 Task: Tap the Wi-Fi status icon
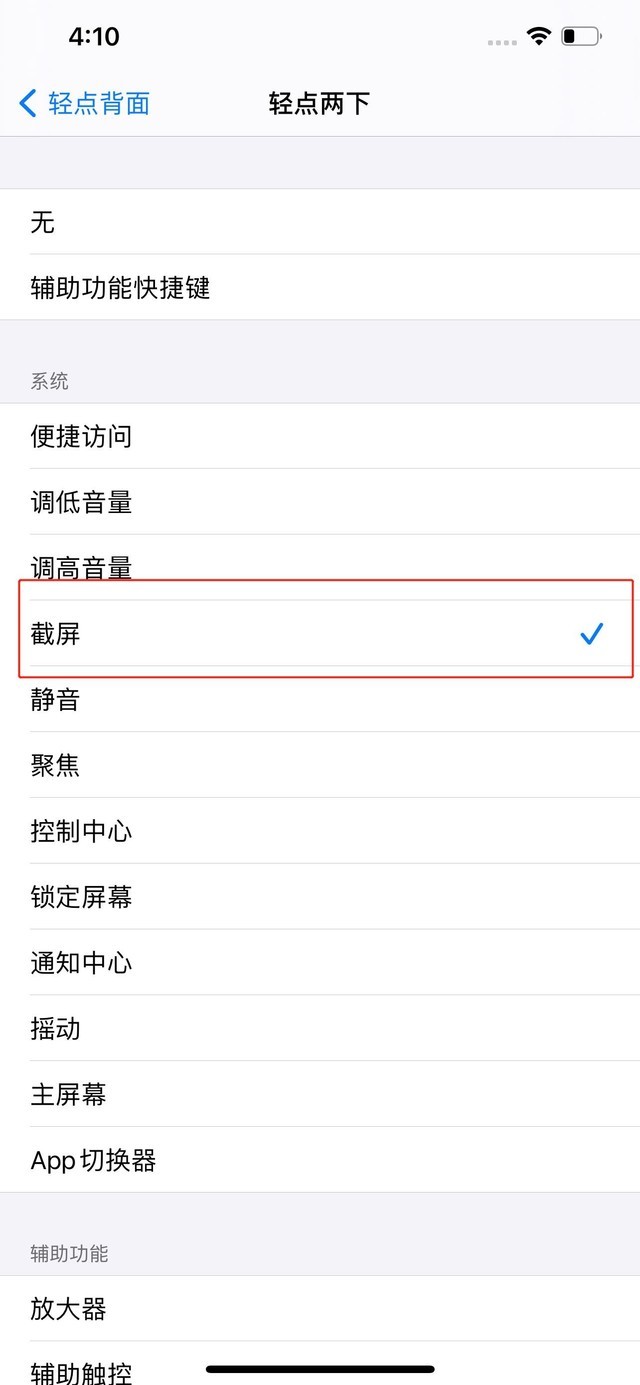click(x=540, y=37)
